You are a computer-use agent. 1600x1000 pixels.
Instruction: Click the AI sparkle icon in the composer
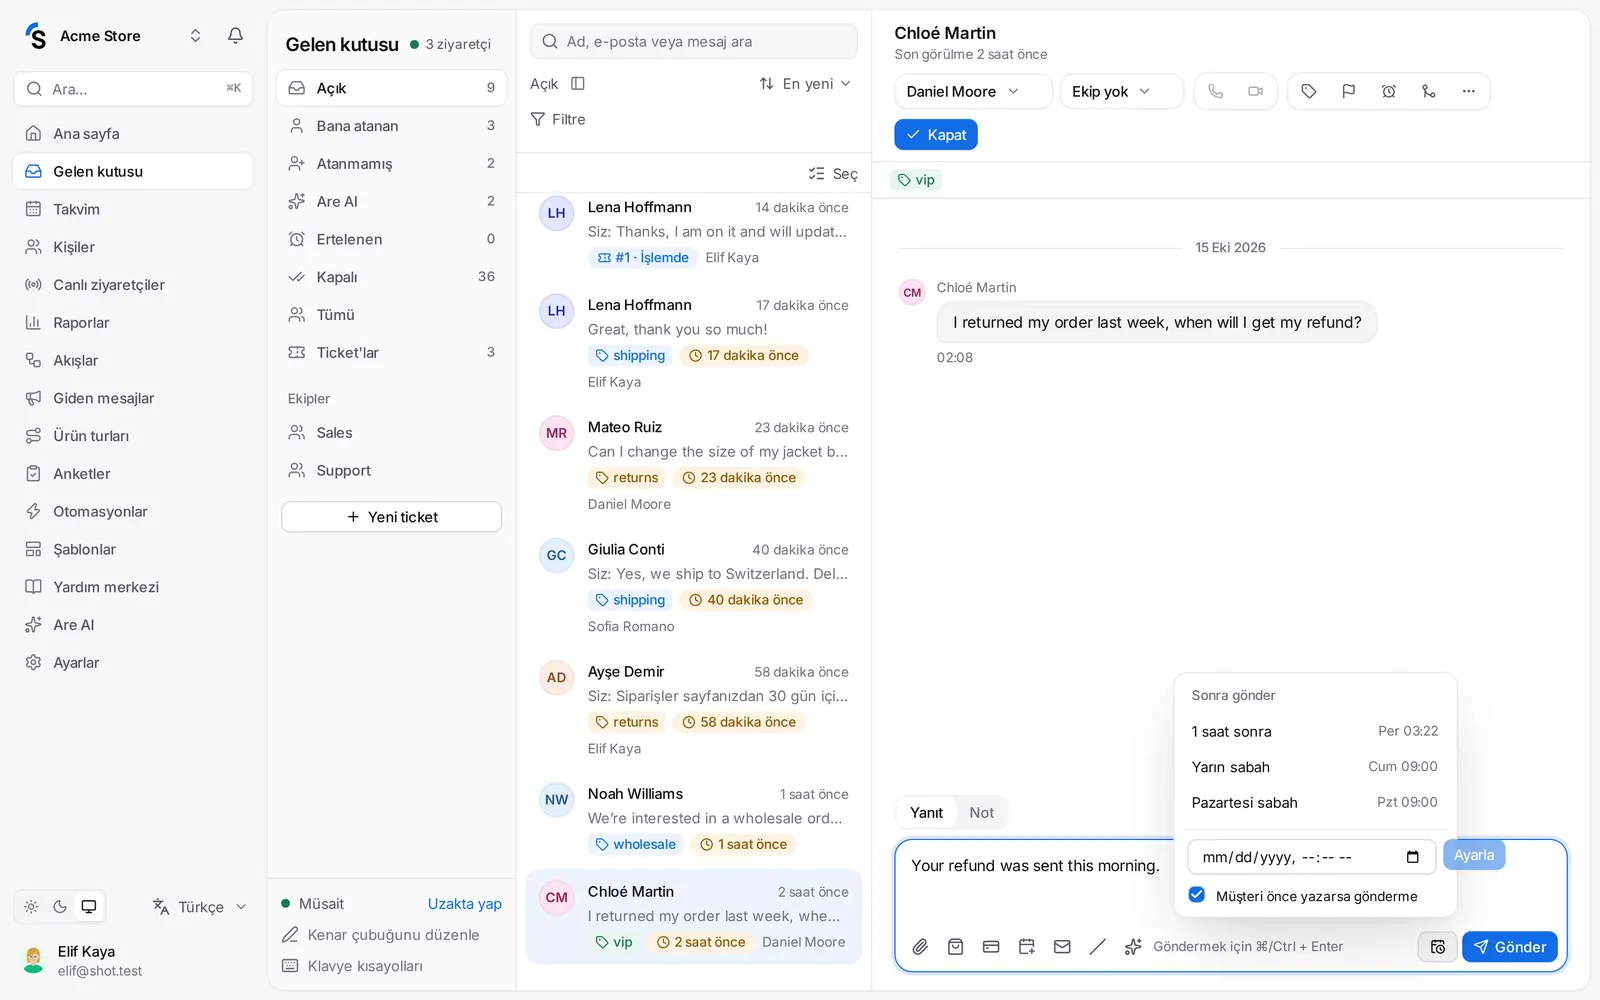(x=1133, y=946)
